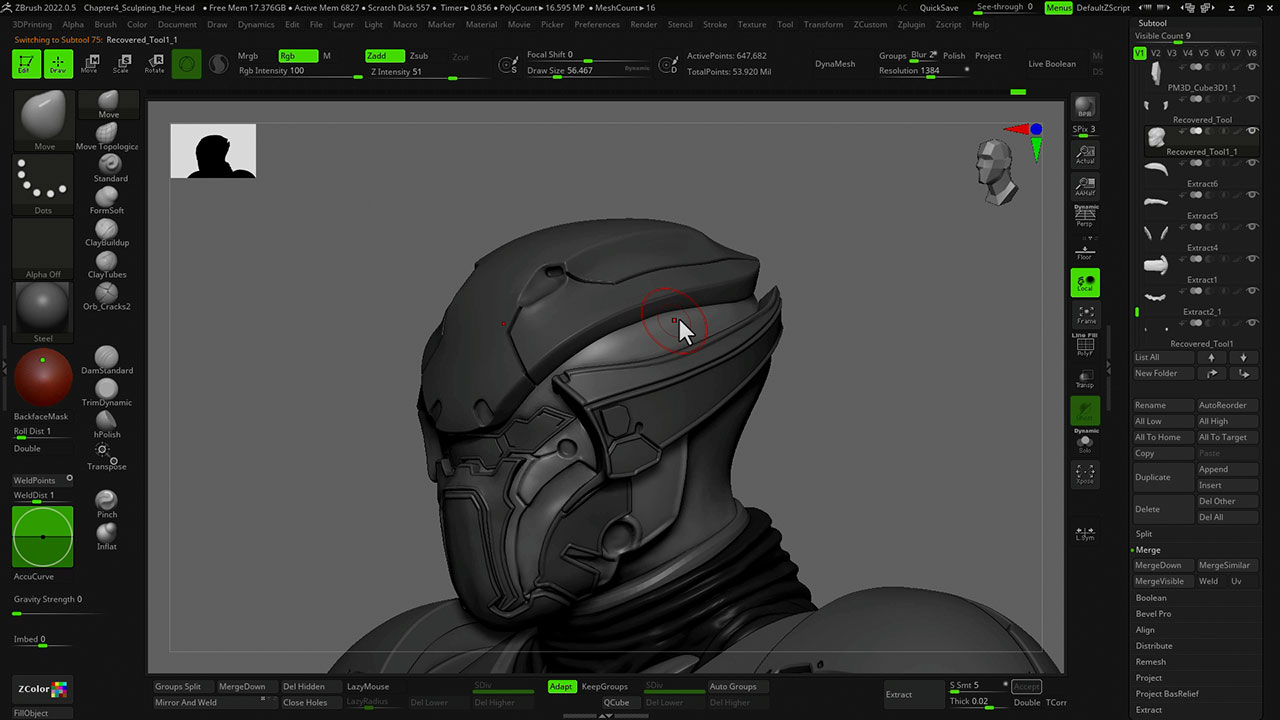Select the Inflat brush
This screenshot has height=720, width=1280.
coord(107,534)
